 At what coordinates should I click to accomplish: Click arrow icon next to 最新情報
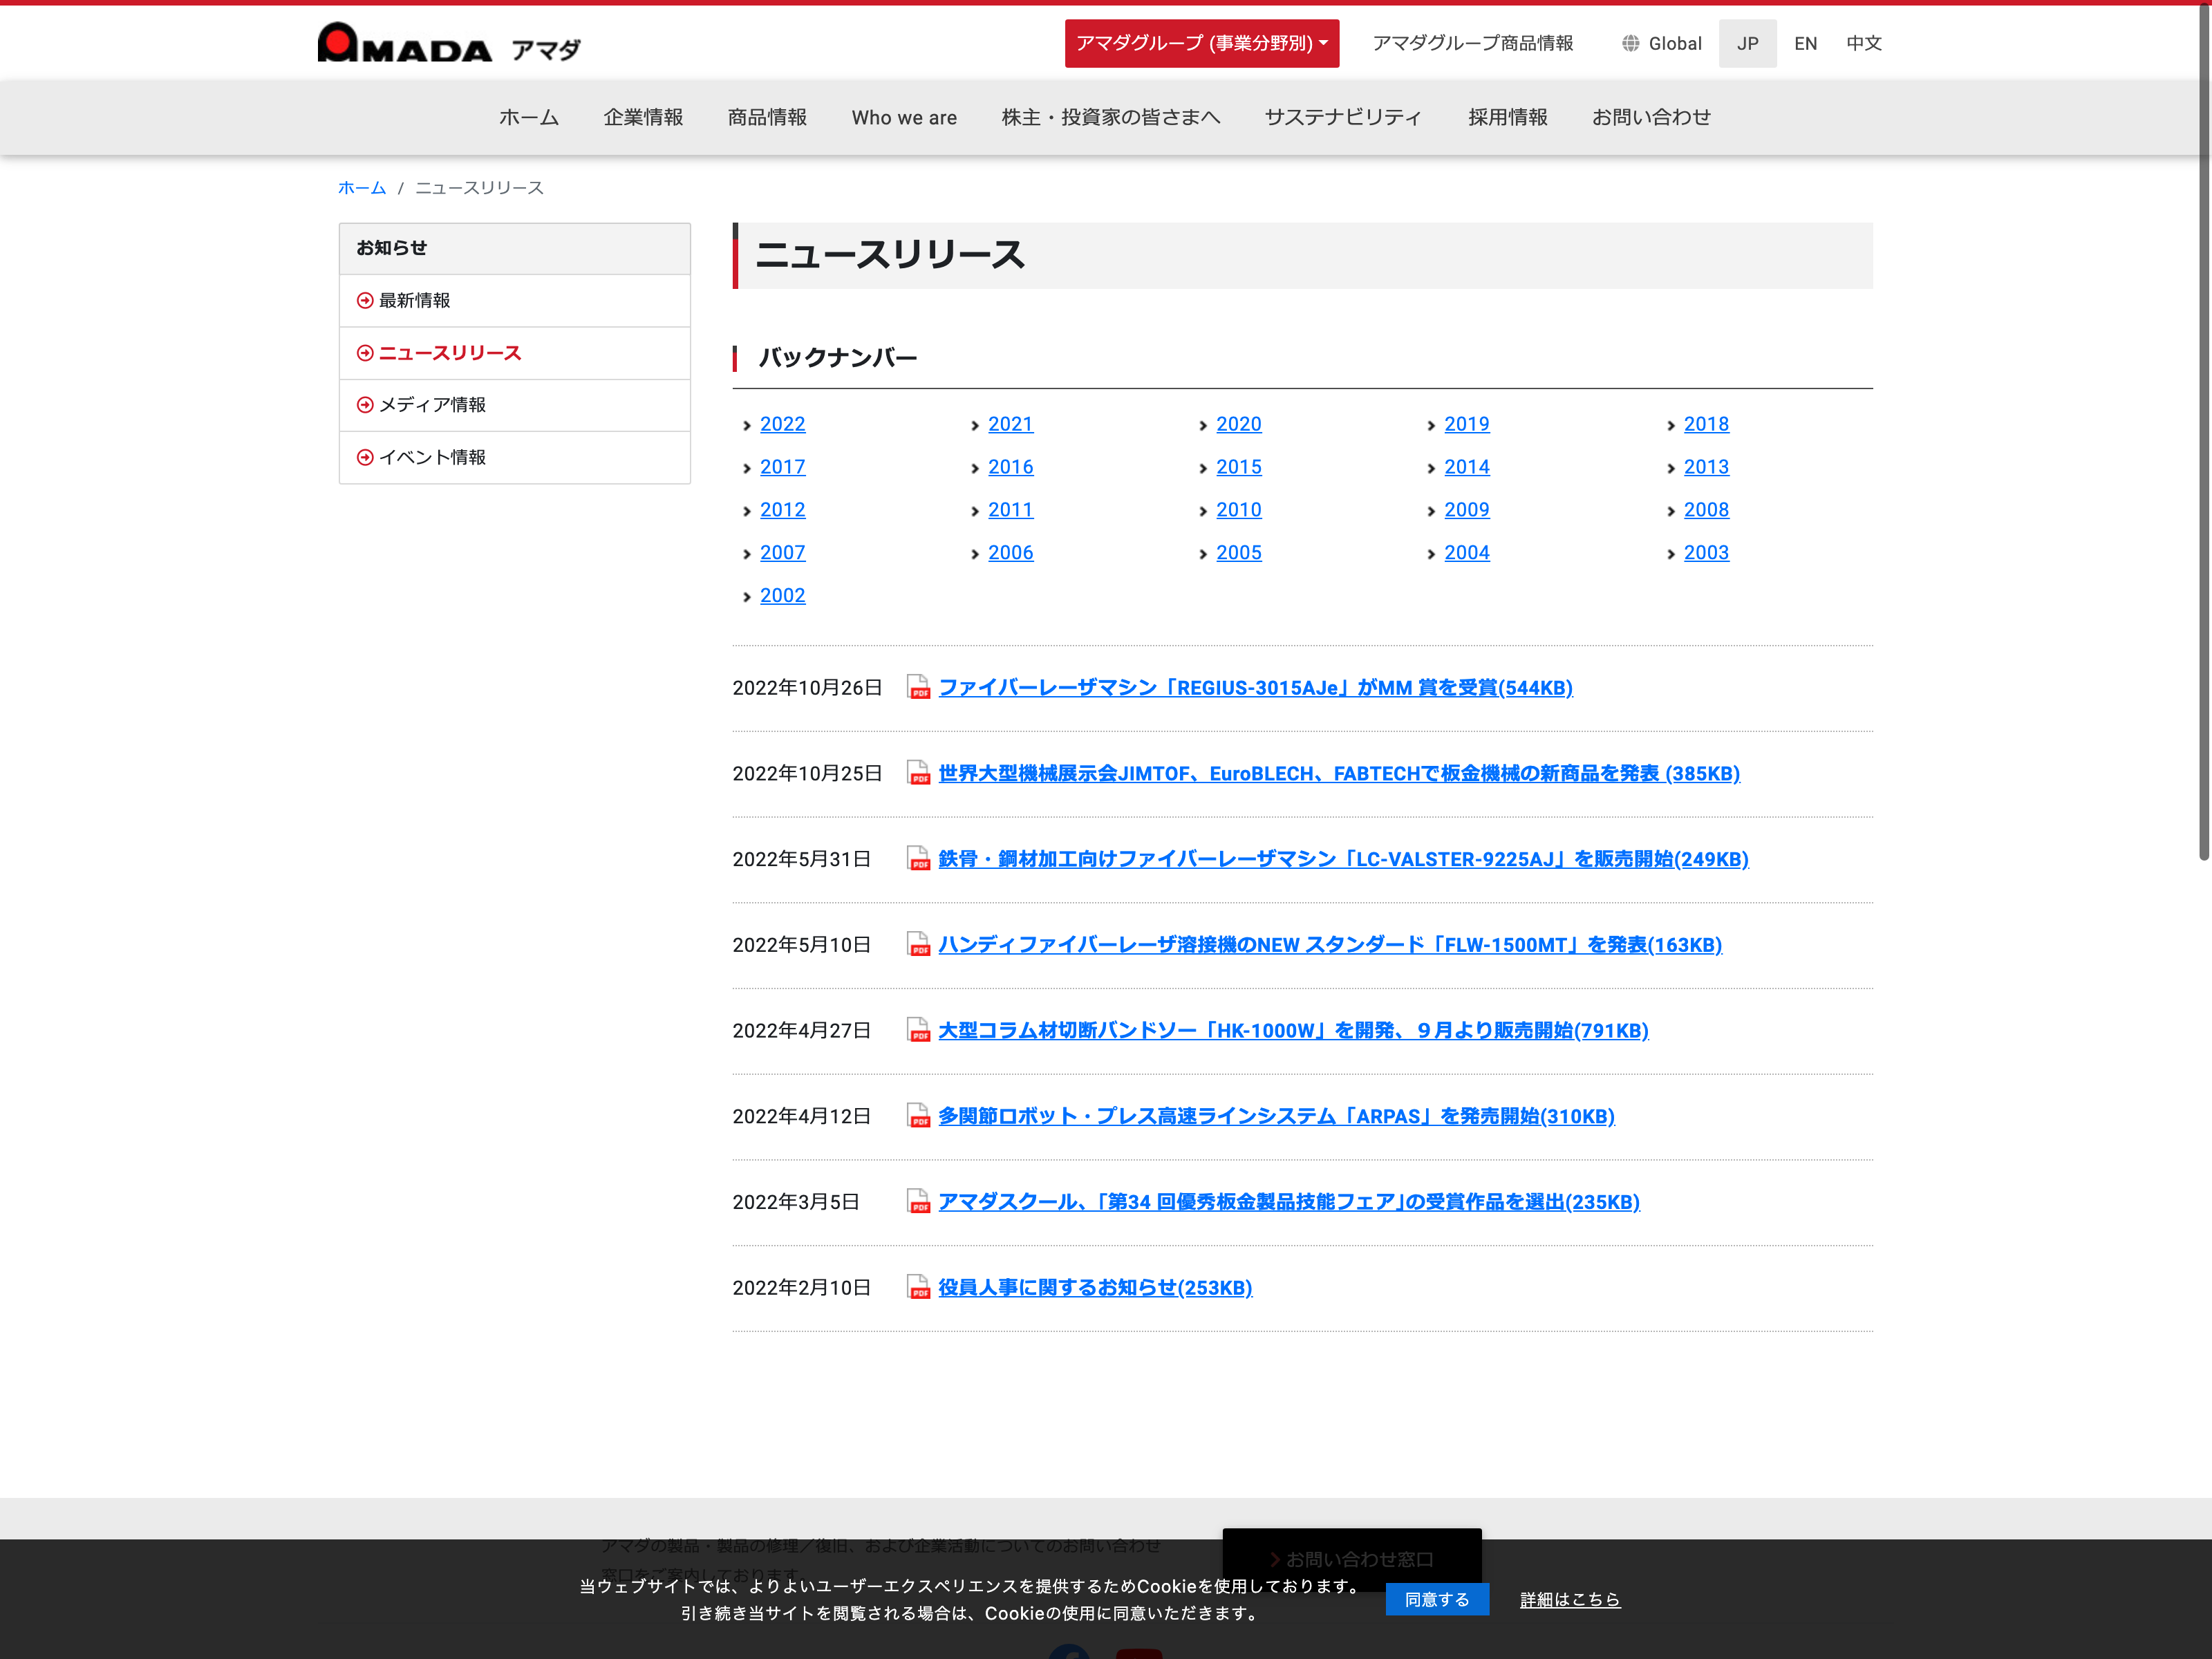(365, 300)
